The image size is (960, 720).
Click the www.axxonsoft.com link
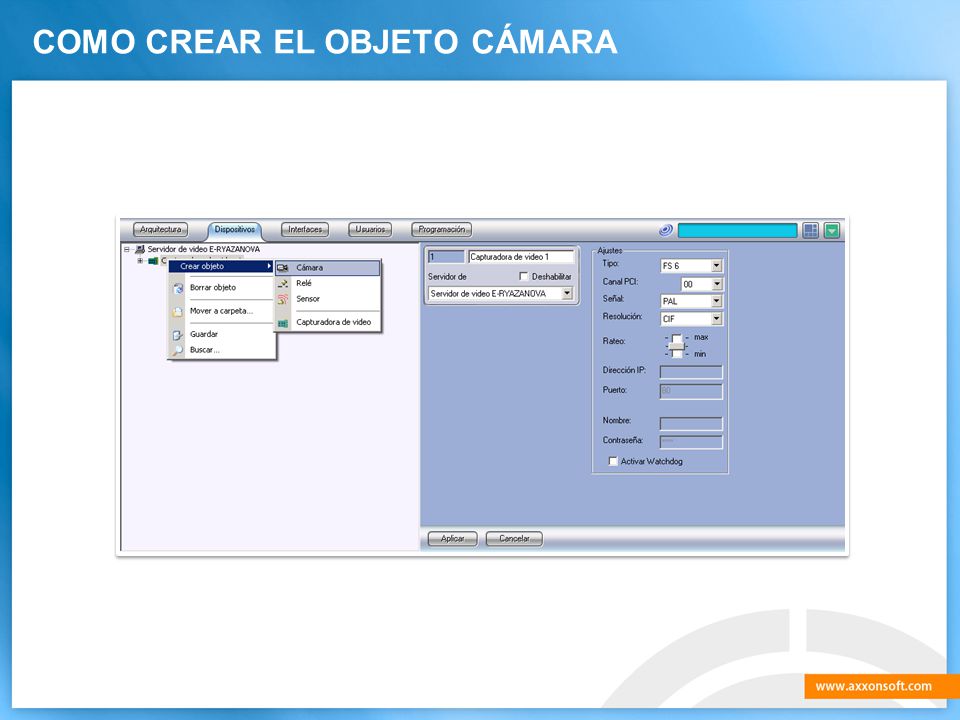point(874,686)
